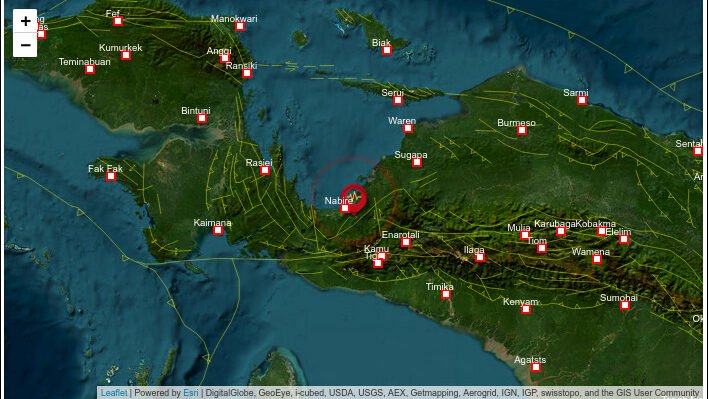This screenshot has height=399, width=708.
Task: Click the red earthquake epicenter marker
Action: click(354, 198)
